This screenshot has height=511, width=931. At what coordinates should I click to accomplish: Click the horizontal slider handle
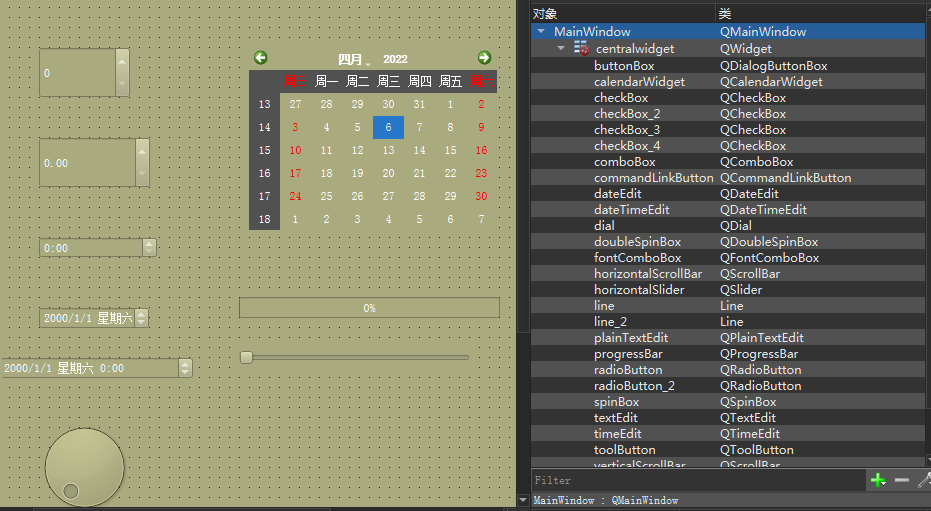point(246,357)
